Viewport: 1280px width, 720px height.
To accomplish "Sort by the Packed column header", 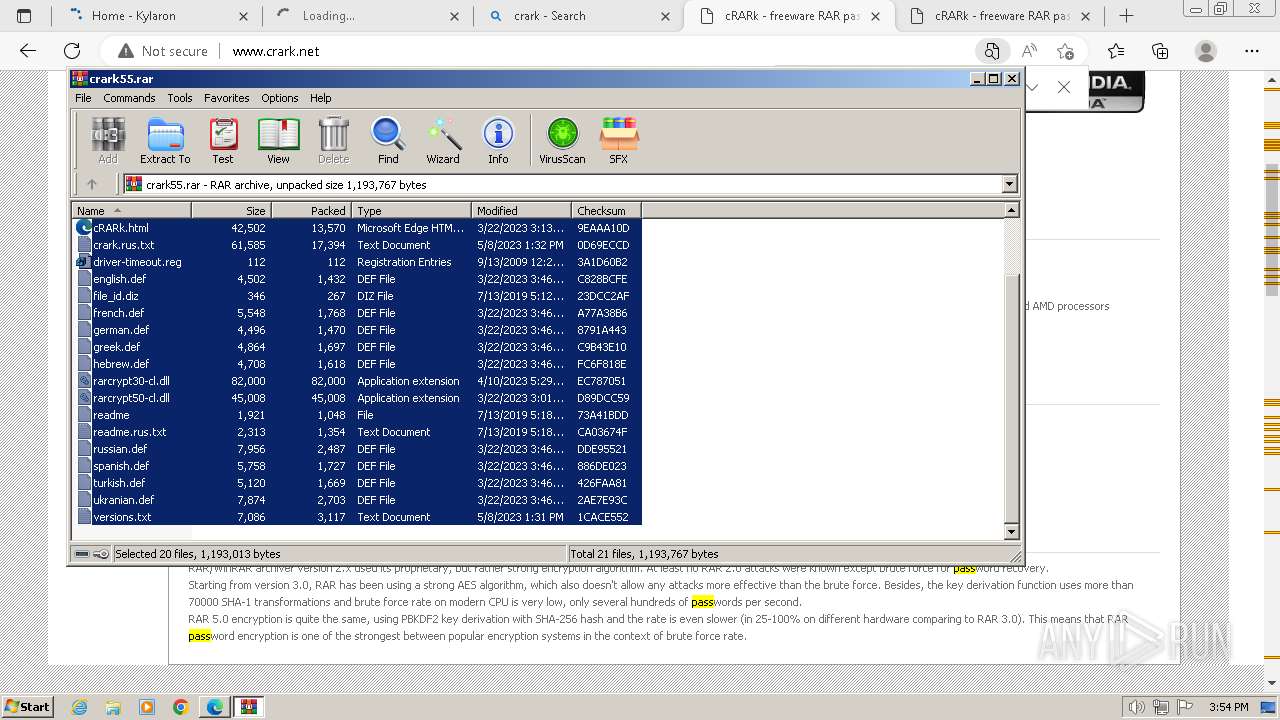I will point(311,210).
